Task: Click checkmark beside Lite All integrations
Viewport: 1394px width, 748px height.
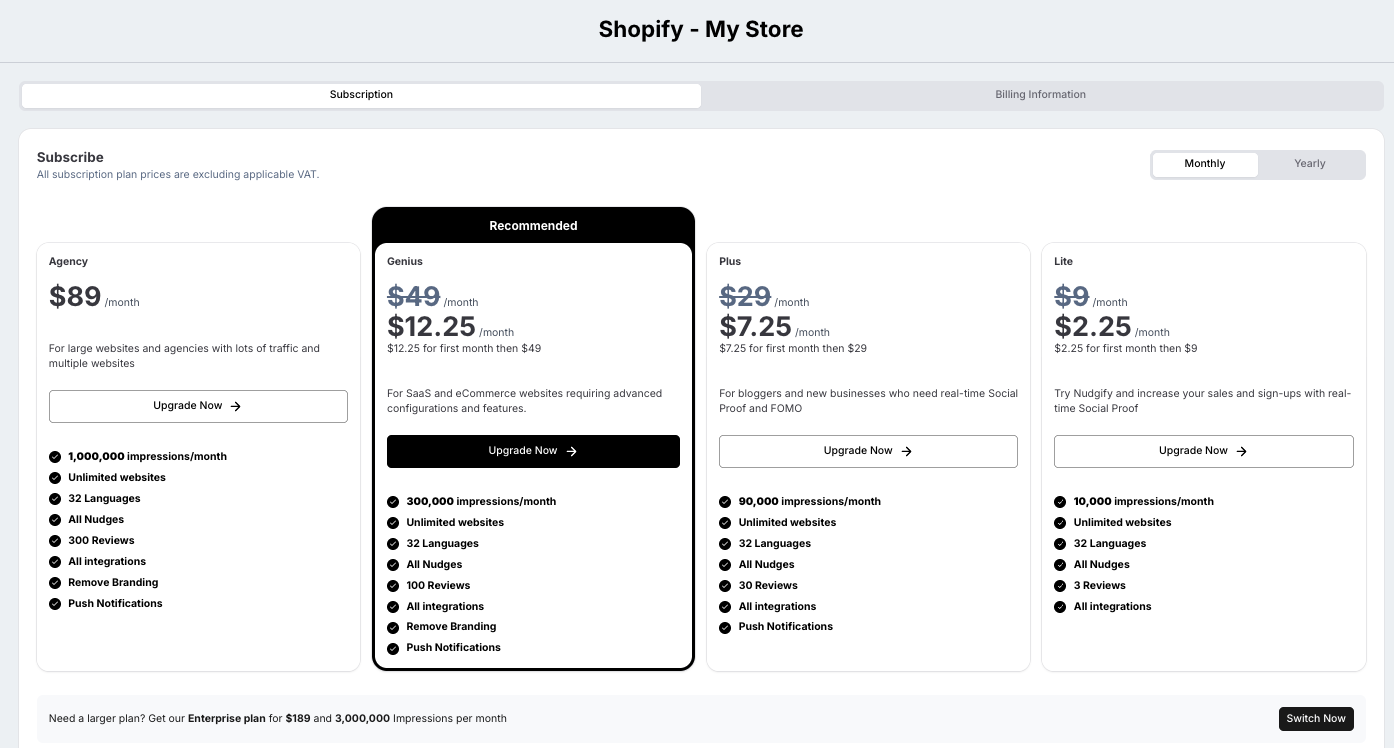Action: pyautogui.click(x=1060, y=607)
